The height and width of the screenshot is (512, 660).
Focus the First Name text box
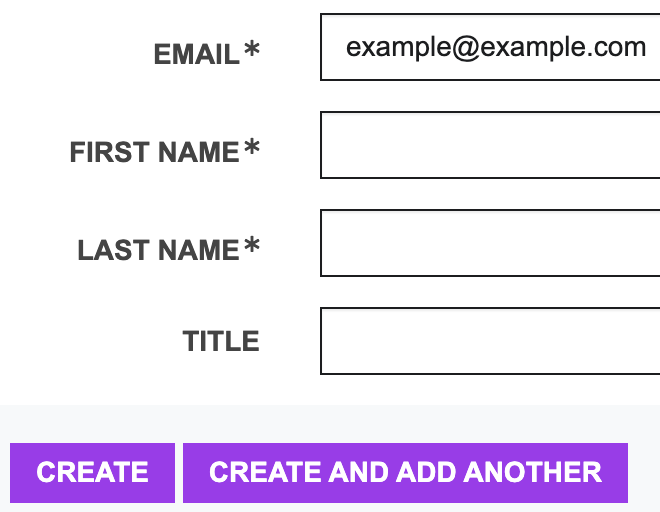(x=490, y=145)
